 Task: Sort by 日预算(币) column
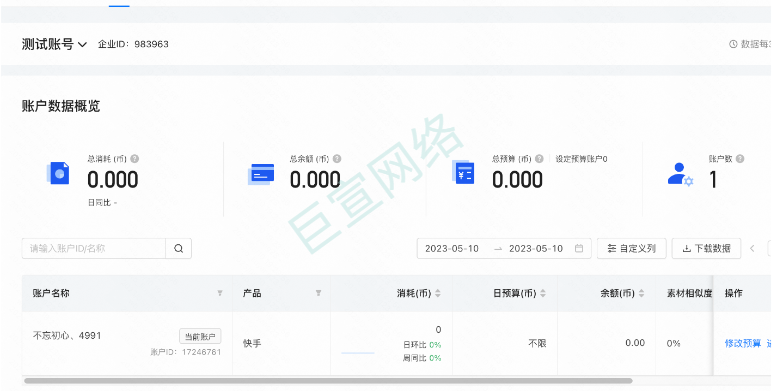coord(543,293)
